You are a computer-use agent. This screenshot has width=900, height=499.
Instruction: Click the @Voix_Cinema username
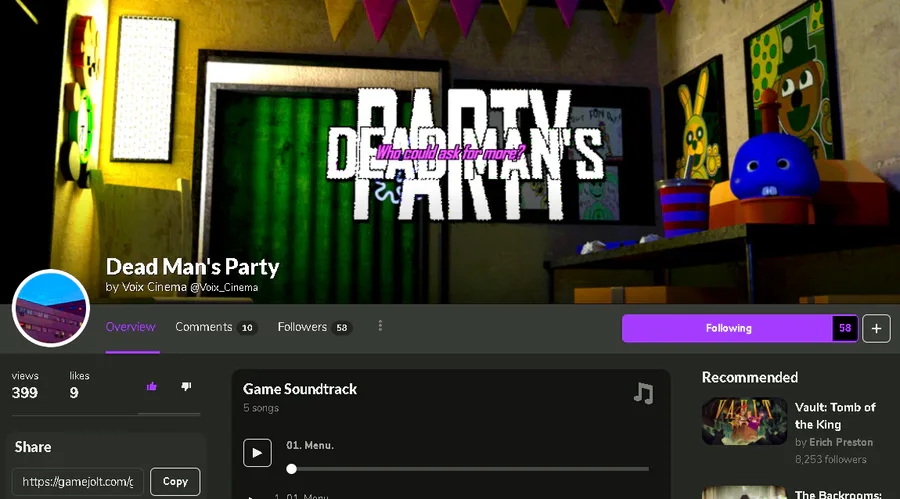coord(224,287)
